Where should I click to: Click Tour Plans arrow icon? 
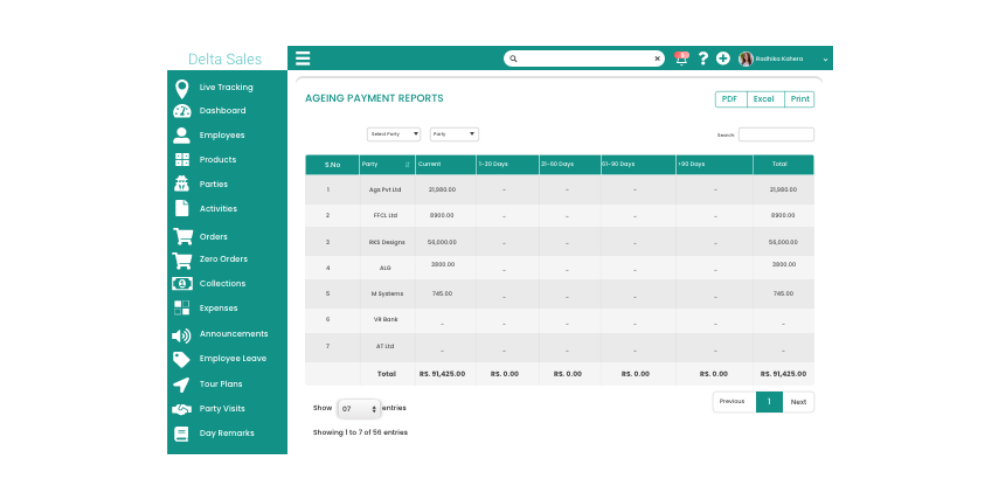(x=182, y=385)
